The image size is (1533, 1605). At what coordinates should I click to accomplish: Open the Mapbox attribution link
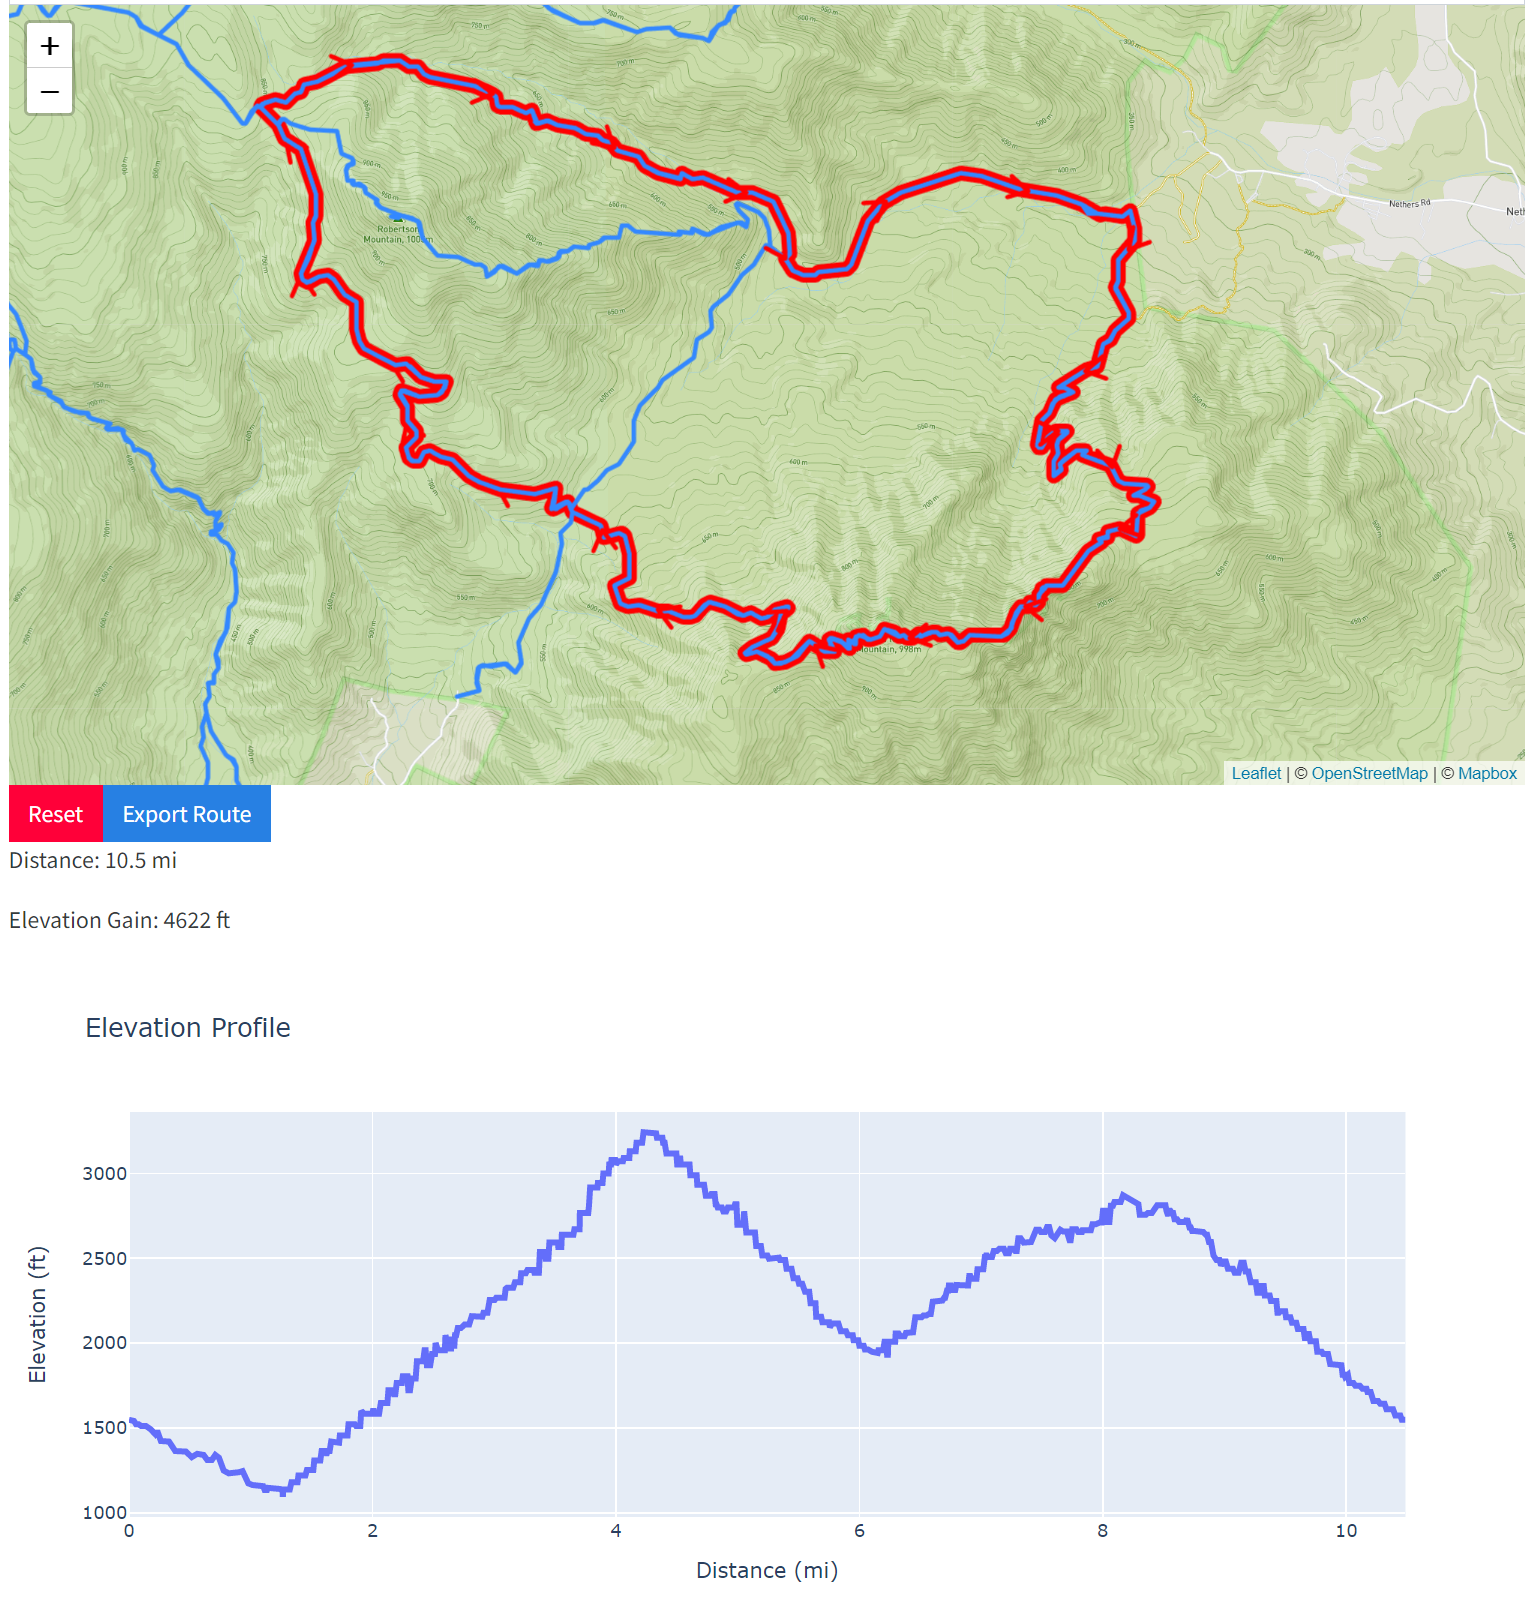click(x=1487, y=773)
